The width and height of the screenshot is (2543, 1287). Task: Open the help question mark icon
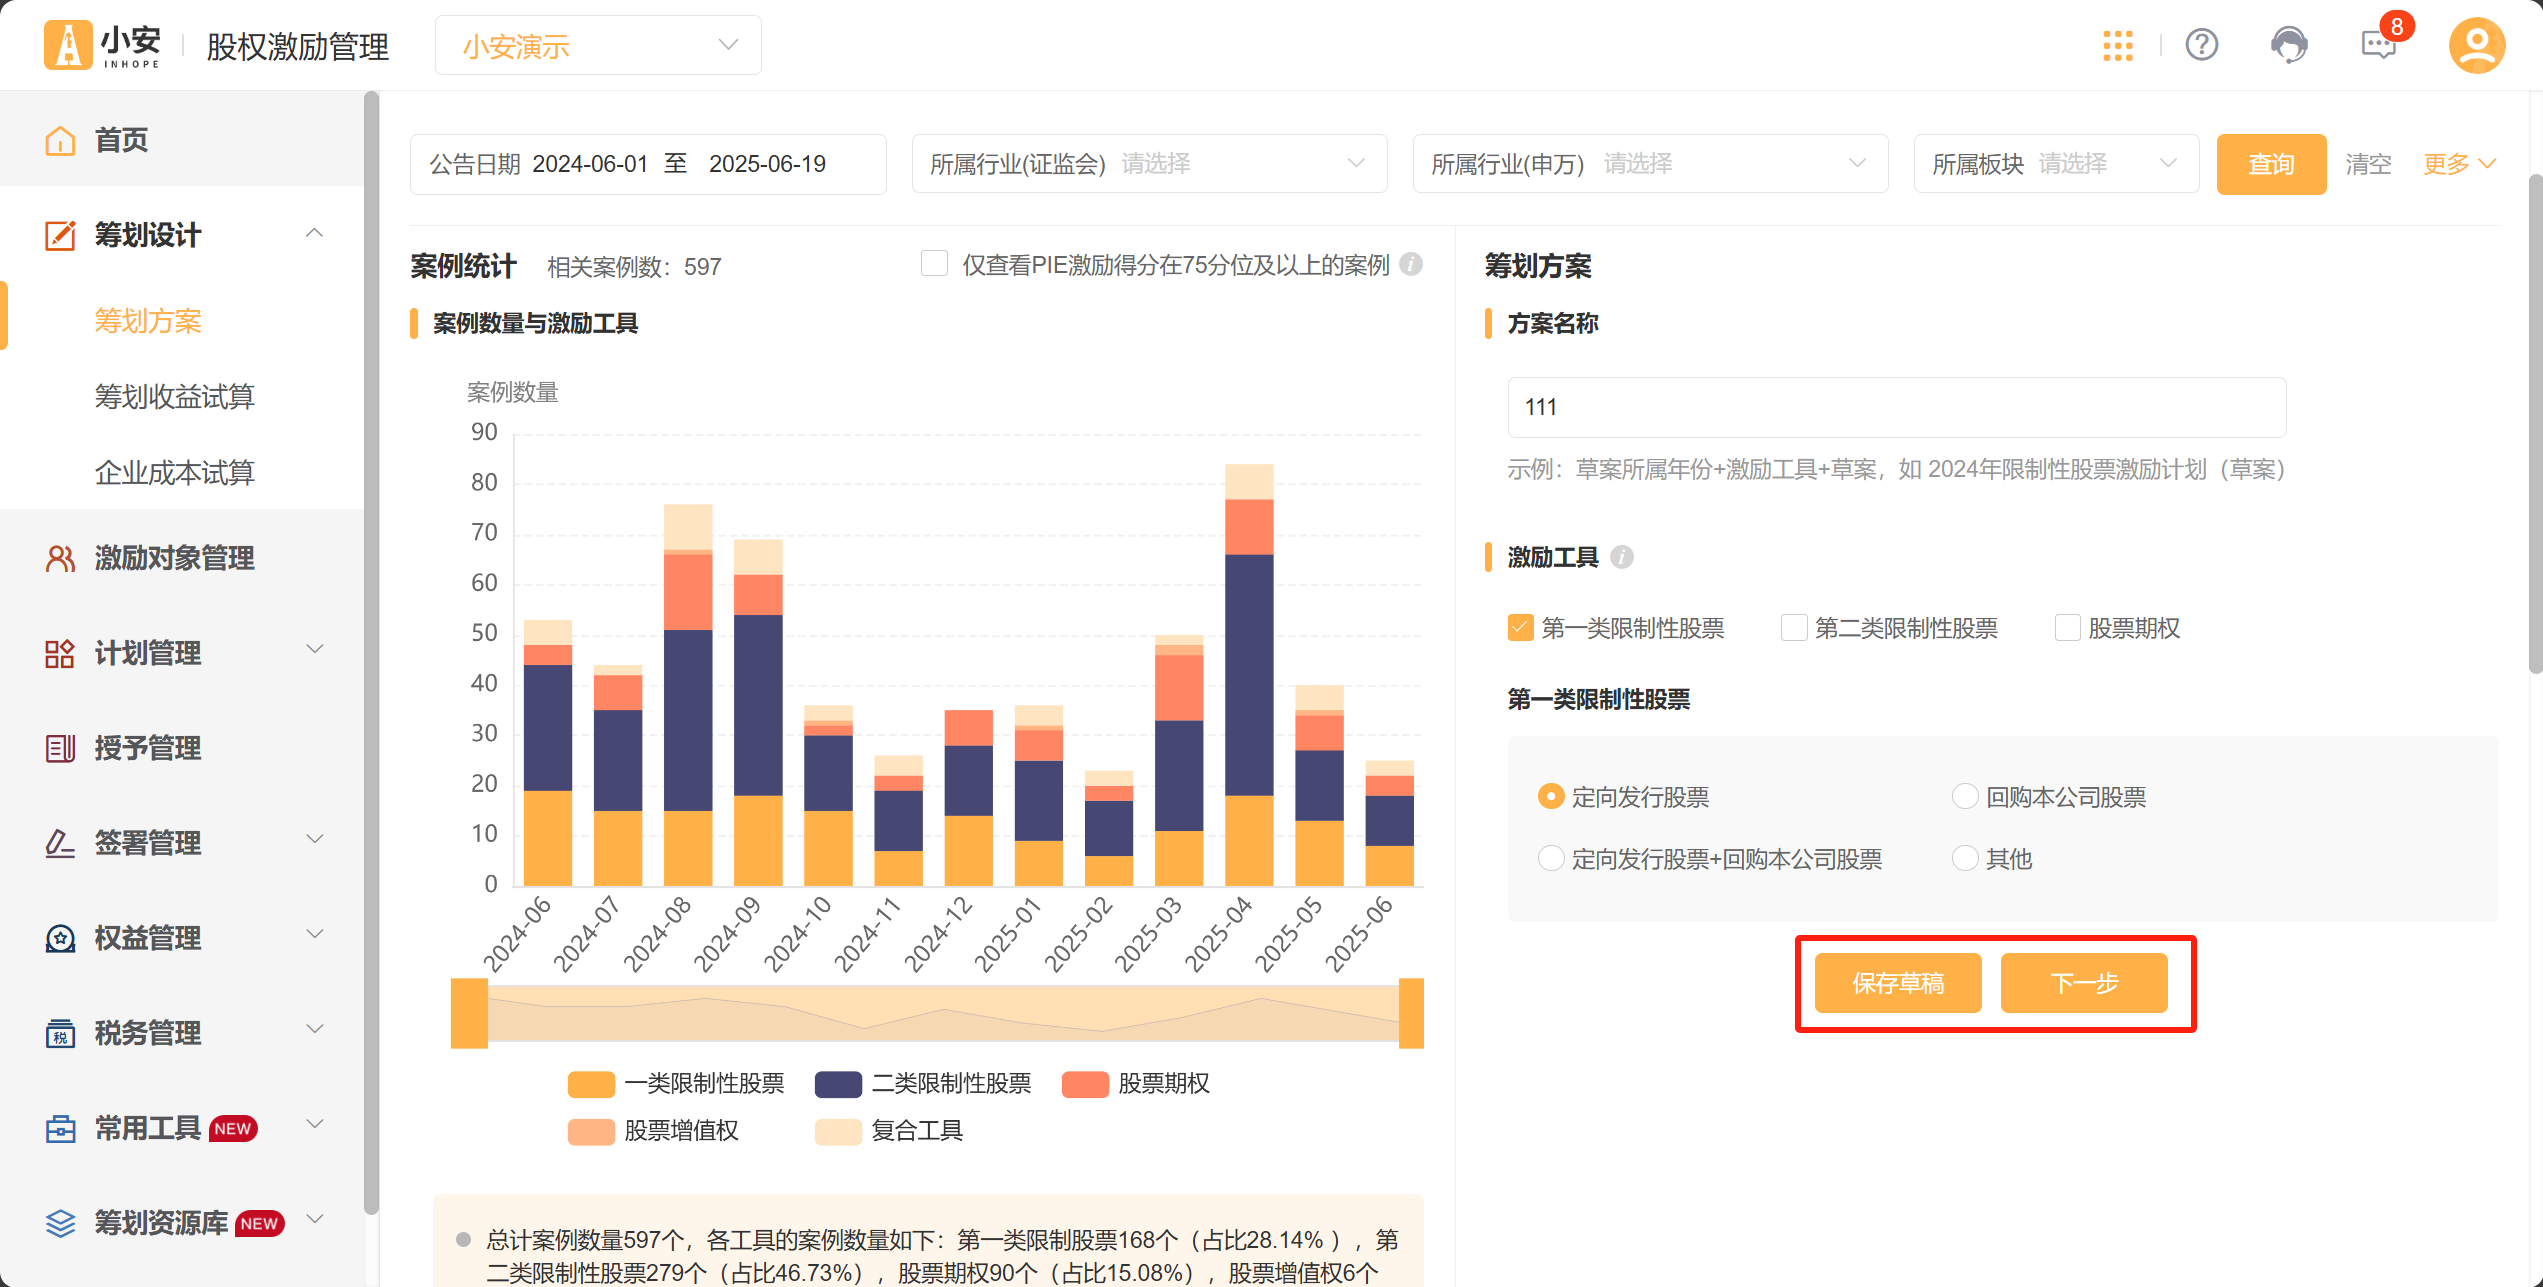pyautogui.click(x=2202, y=45)
